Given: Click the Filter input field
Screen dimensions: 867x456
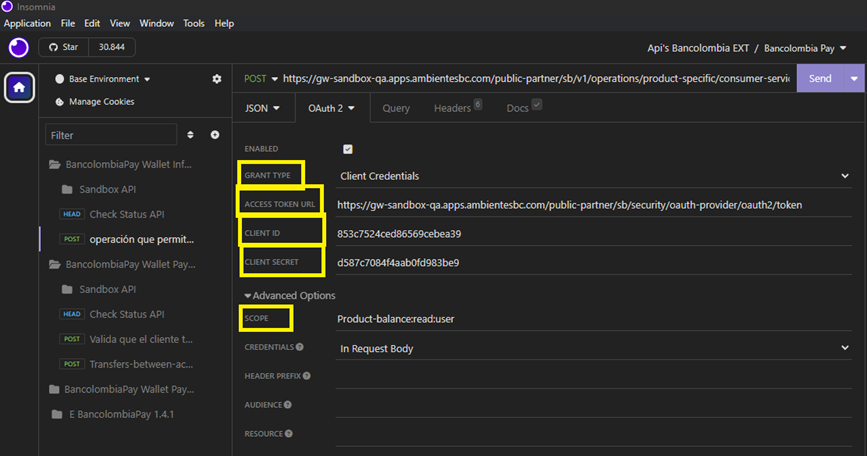Looking at the screenshot, I should click(x=111, y=135).
